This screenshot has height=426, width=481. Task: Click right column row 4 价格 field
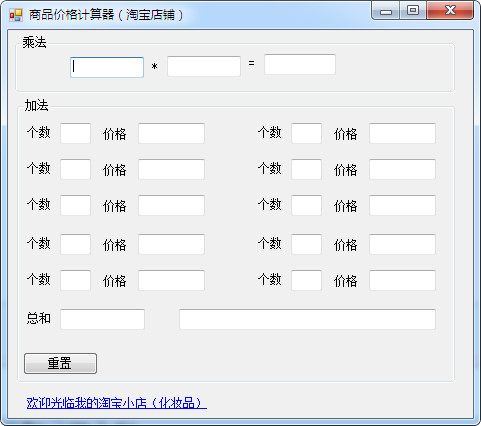click(x=402, y=244)
